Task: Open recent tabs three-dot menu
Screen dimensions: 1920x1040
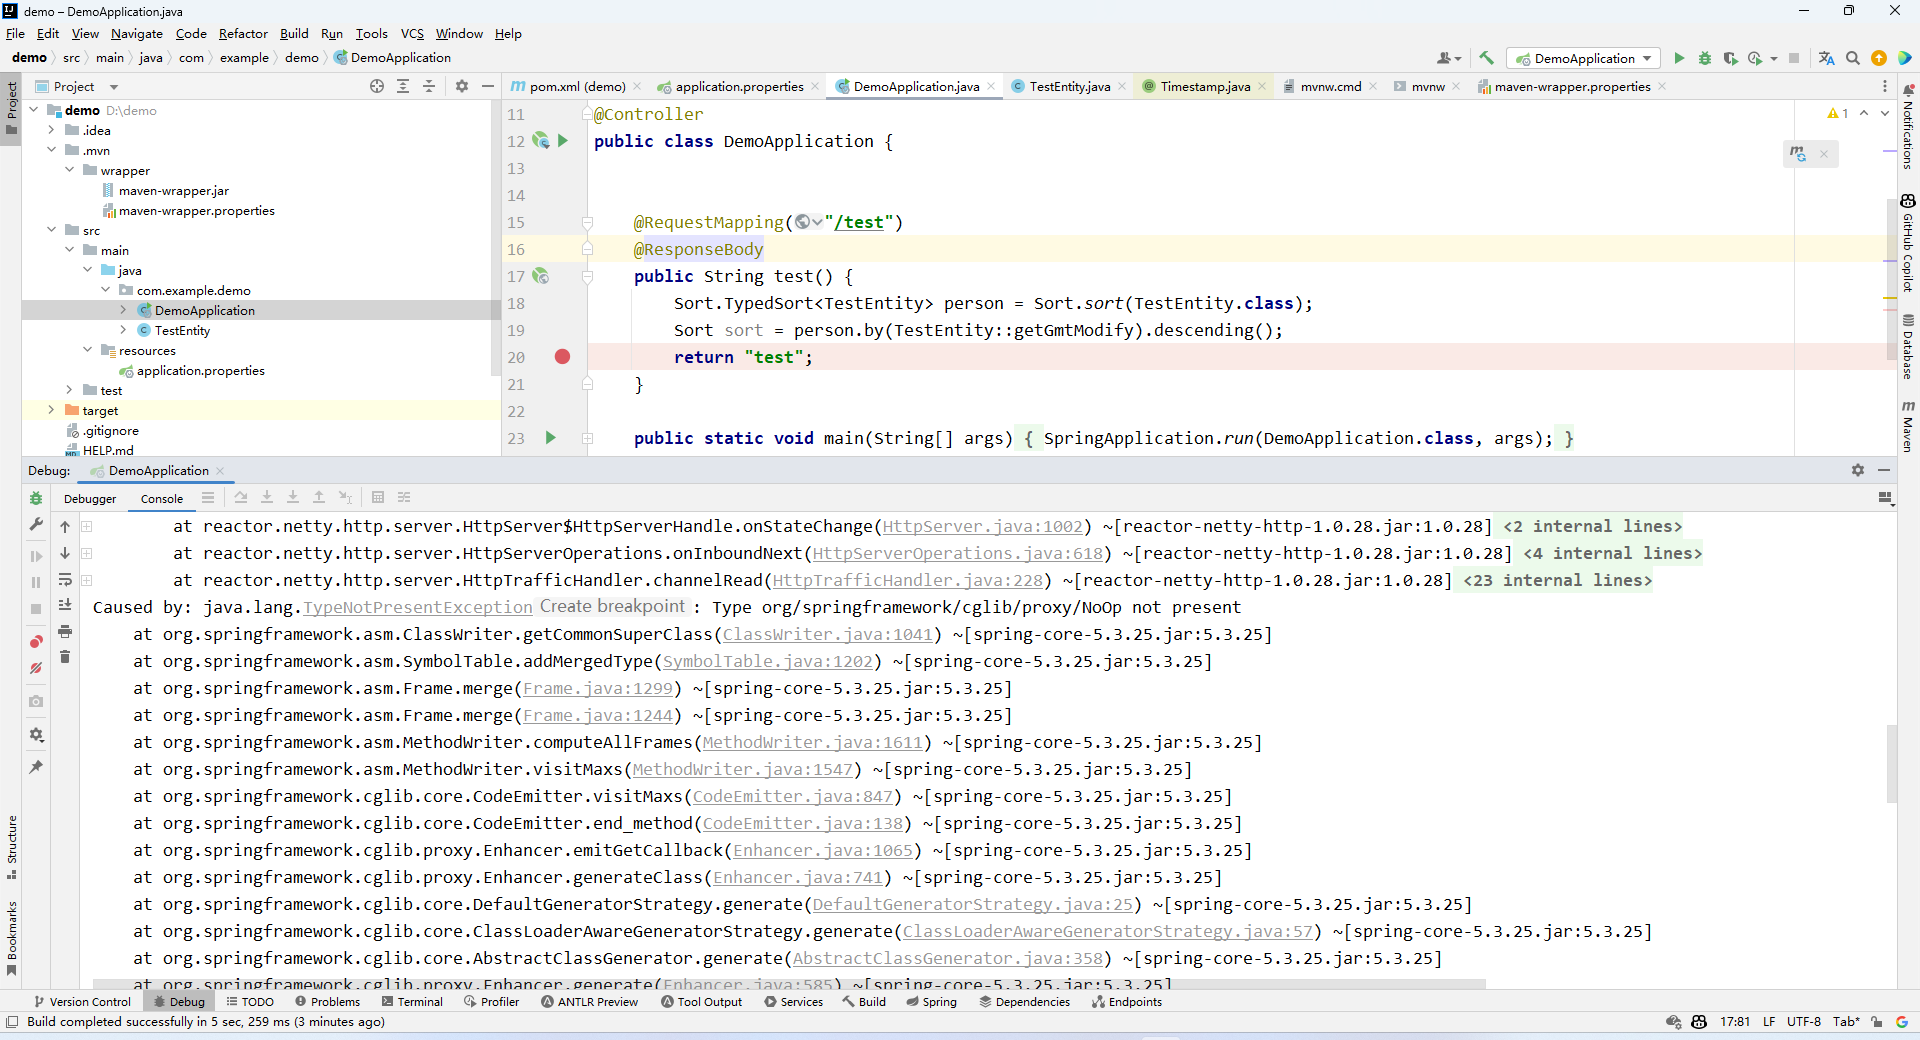Action: tap(1885, 86)
